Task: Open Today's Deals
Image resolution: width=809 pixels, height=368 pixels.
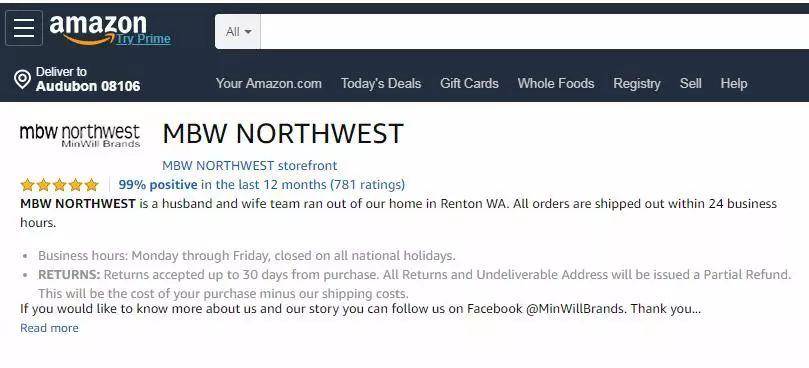Action: (381, 84)
